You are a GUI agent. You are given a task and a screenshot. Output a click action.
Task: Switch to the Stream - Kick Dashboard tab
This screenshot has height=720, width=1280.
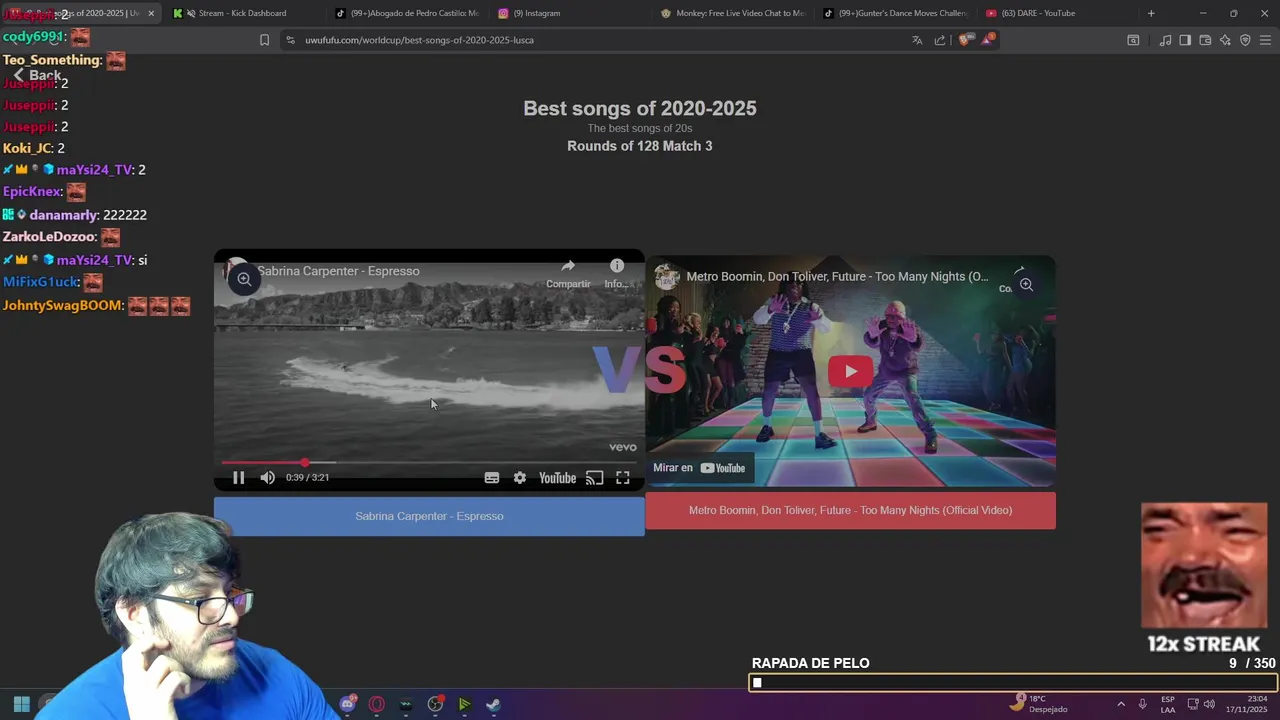click(x=242, y=13)
